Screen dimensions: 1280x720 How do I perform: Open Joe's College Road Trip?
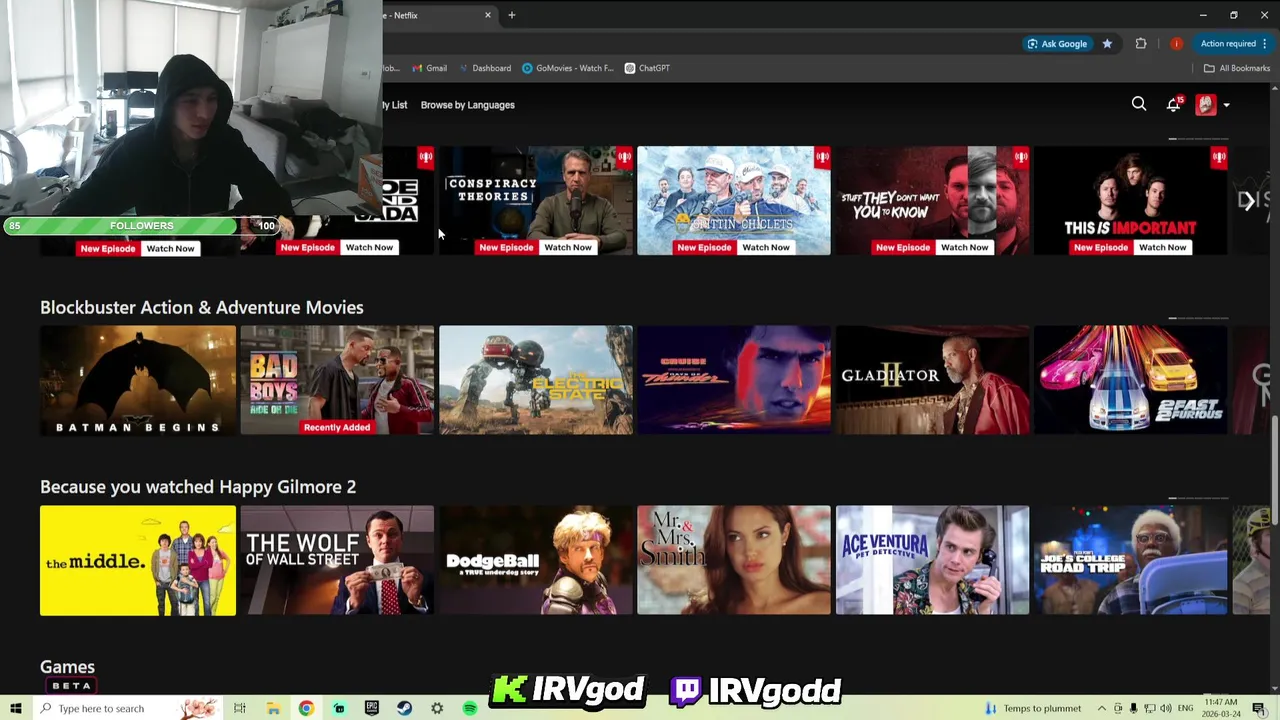(x=1130, y=560)
